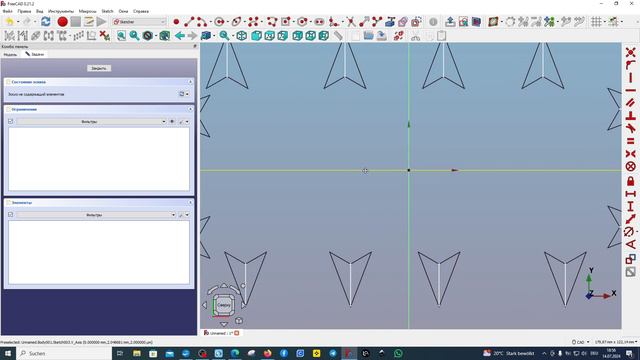The height and width of the screenshot is (360, 640).
Task: Open constraints settings dropdown arrow
Action: [187, 122]
